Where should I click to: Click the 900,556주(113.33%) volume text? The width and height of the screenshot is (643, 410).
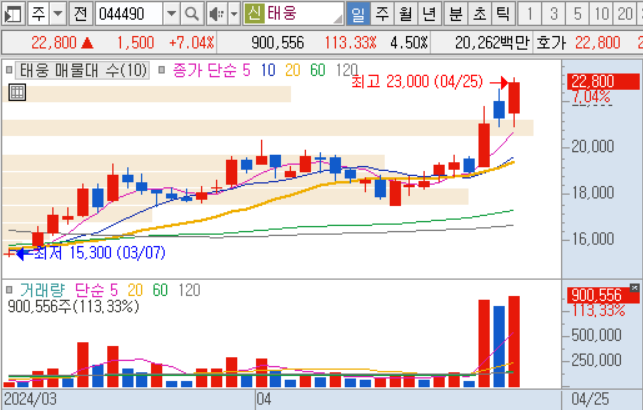(73, 306)
